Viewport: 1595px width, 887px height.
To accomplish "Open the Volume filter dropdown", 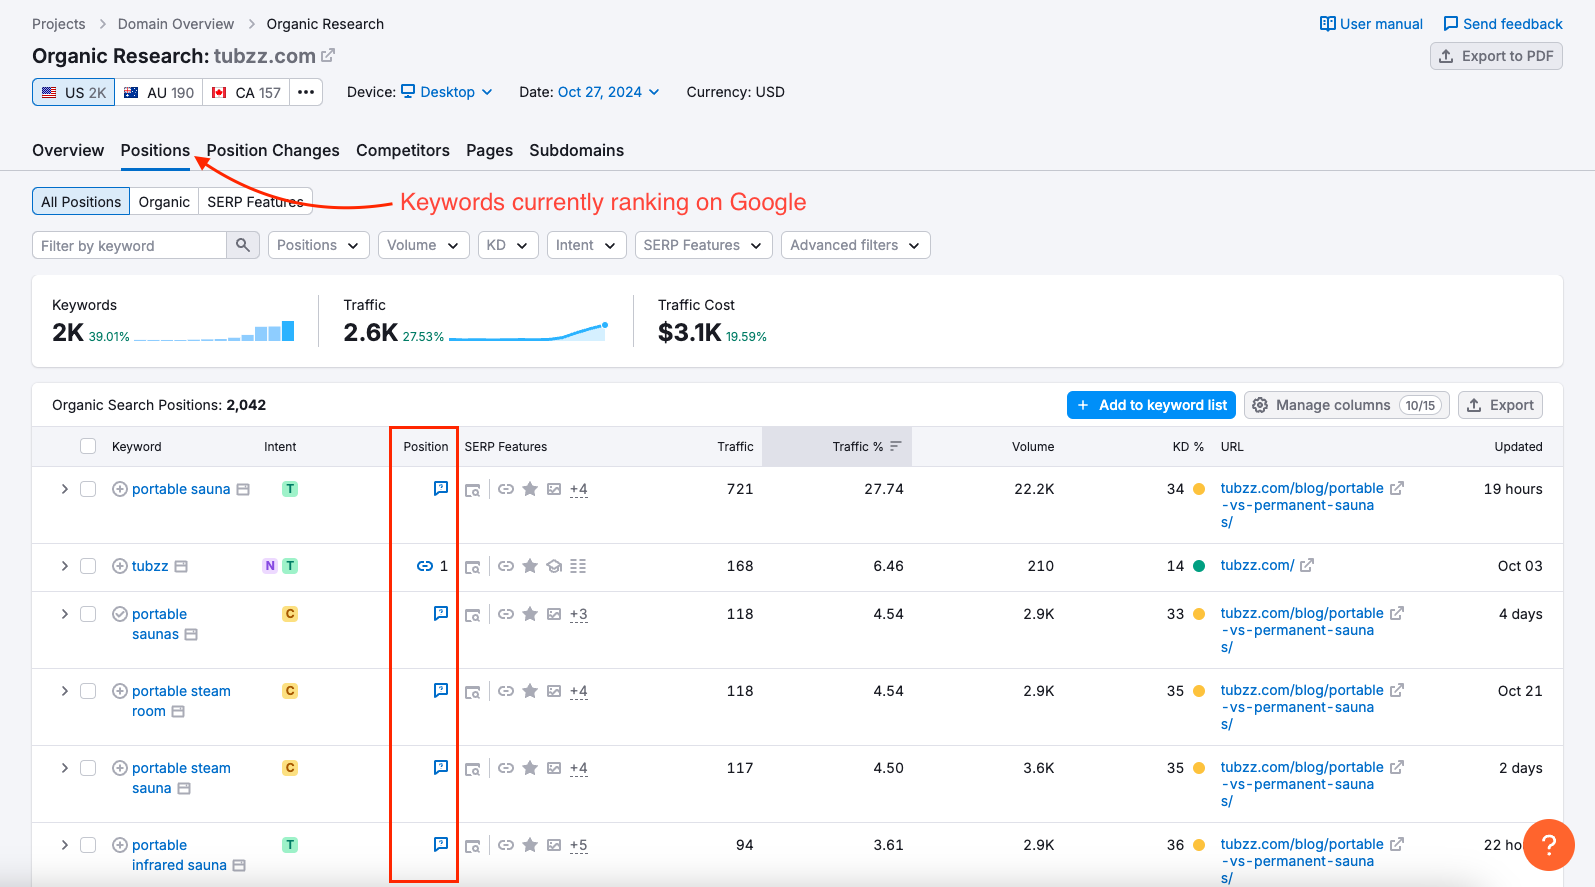I will pyautogui.click(x=424, y=245).
